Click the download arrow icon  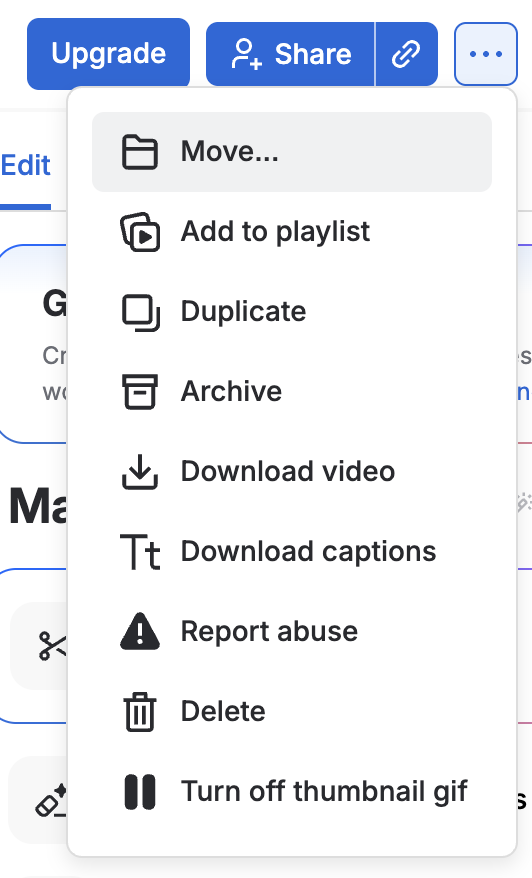pyautogui.click(x=140, y=471)
